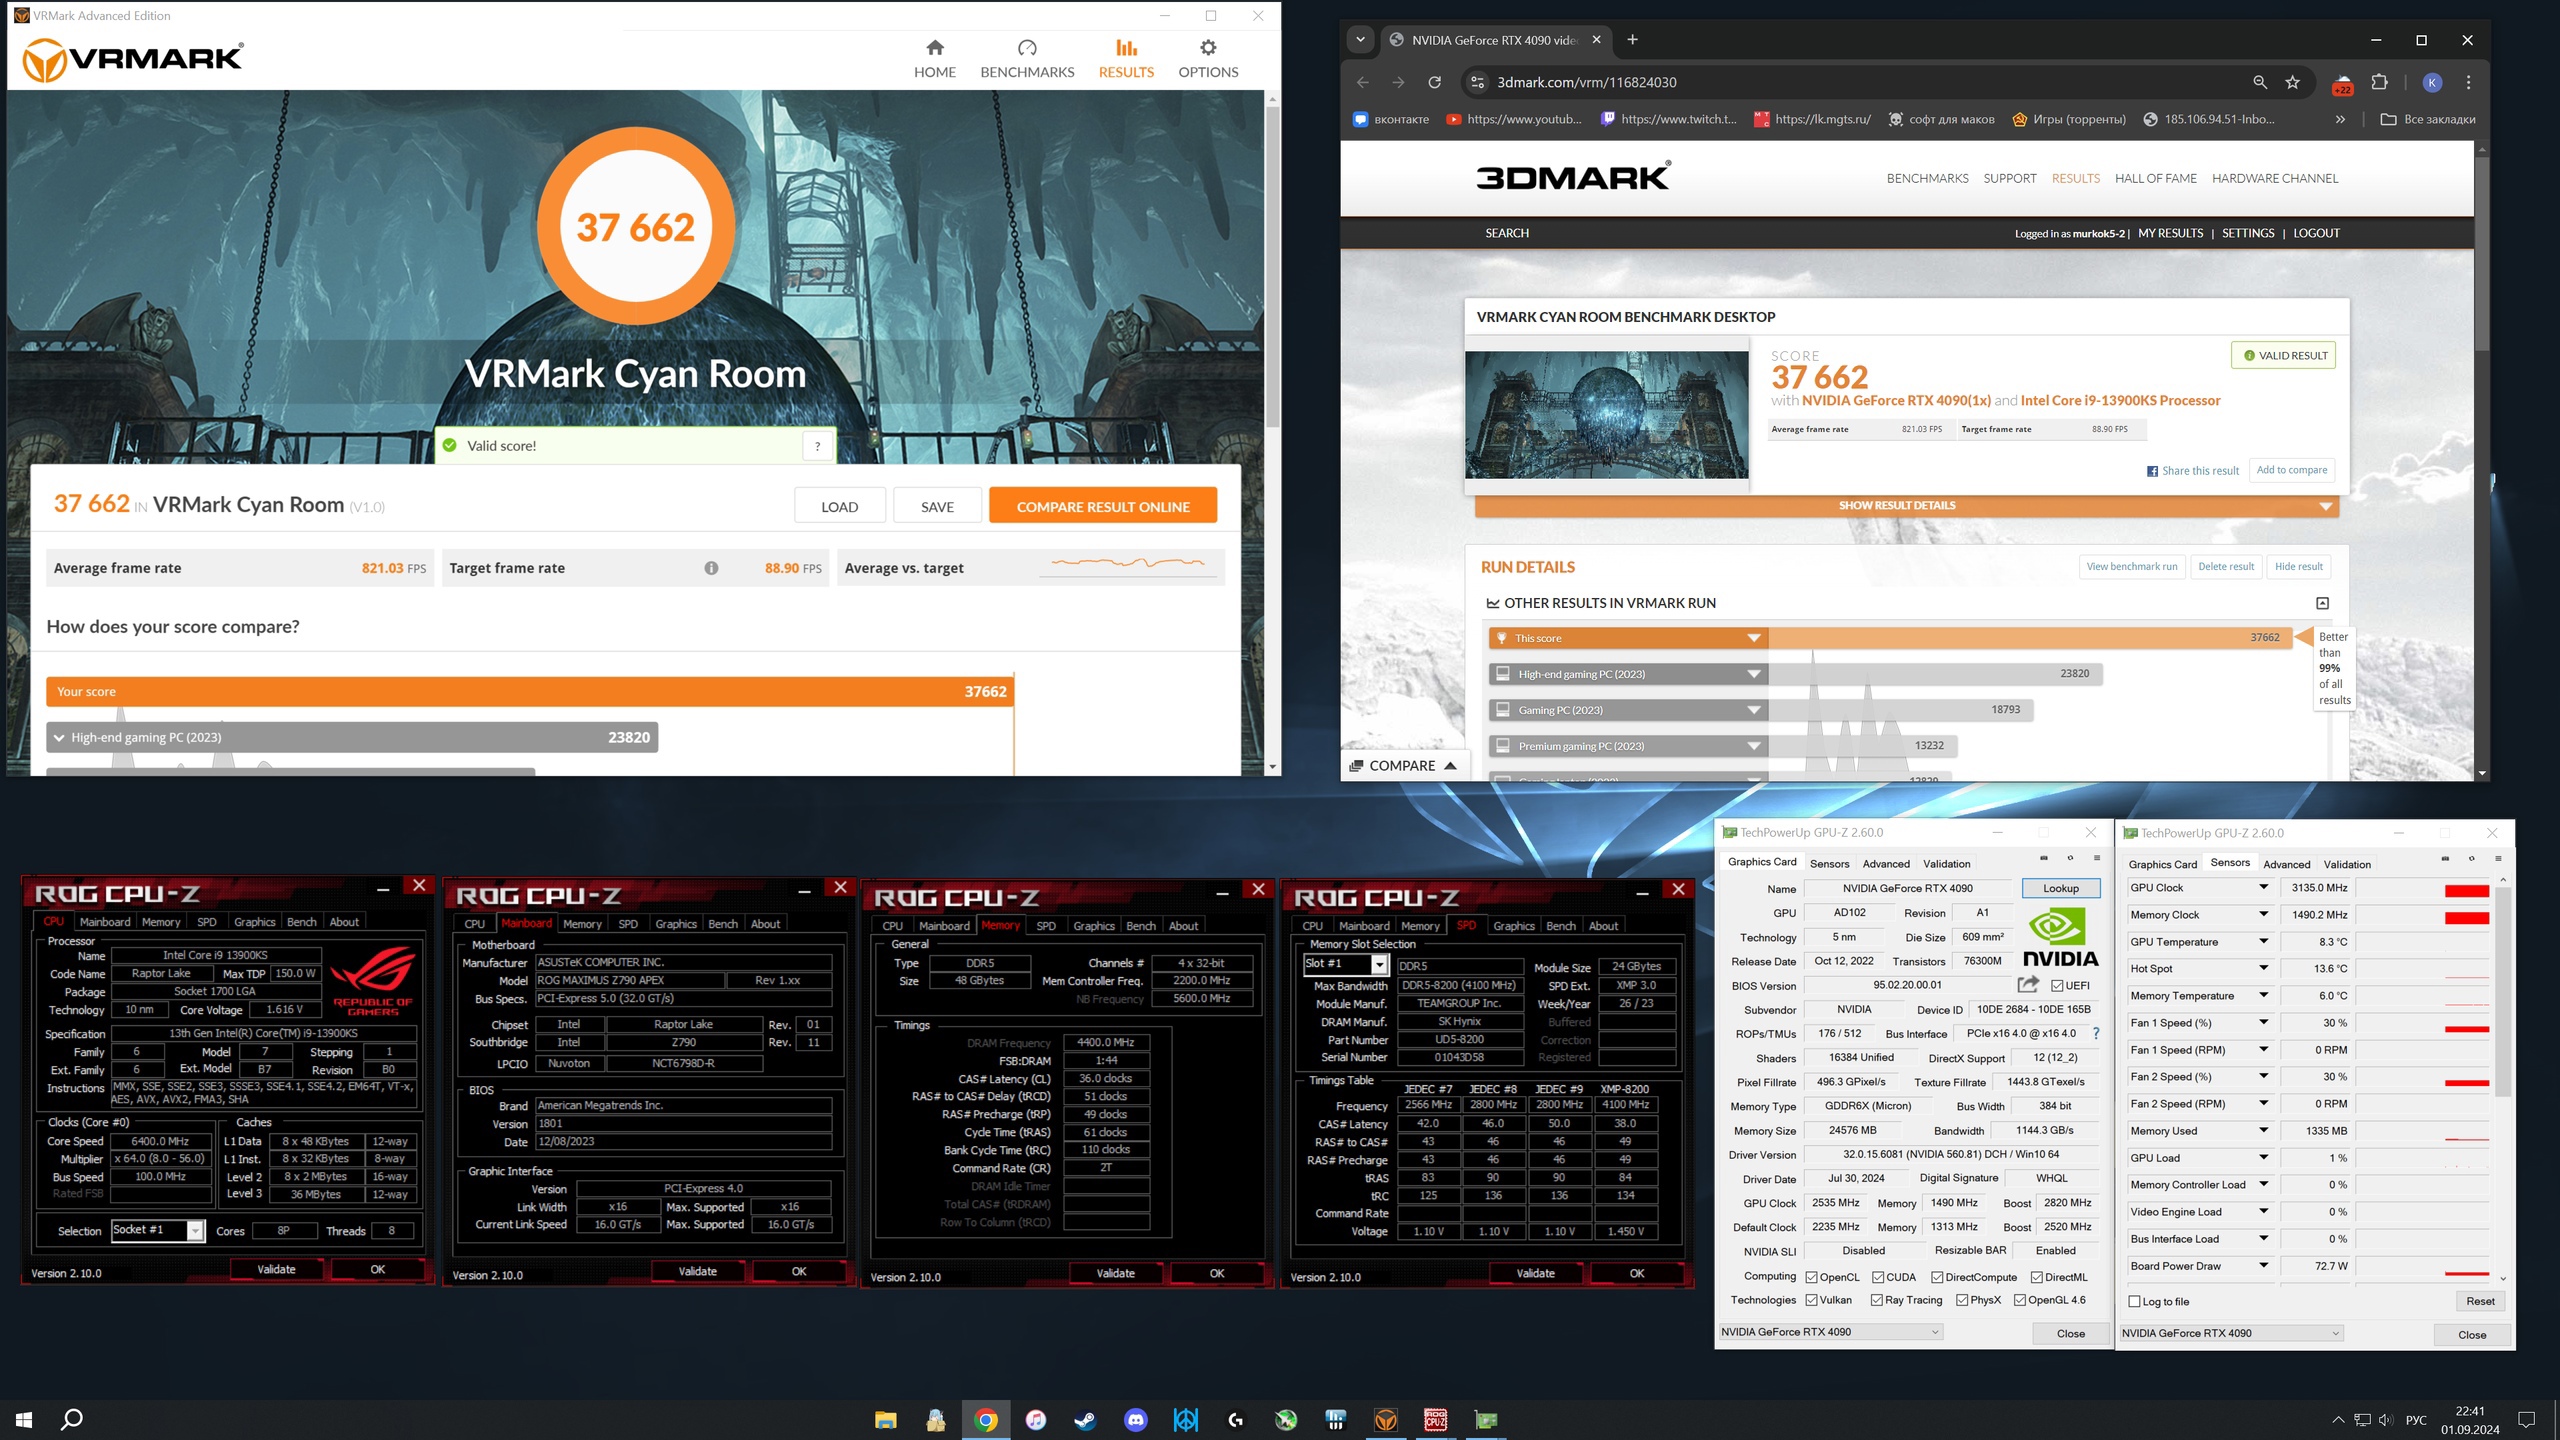Click COMPARE RESULT ONLINE button

click(1103, 506)
